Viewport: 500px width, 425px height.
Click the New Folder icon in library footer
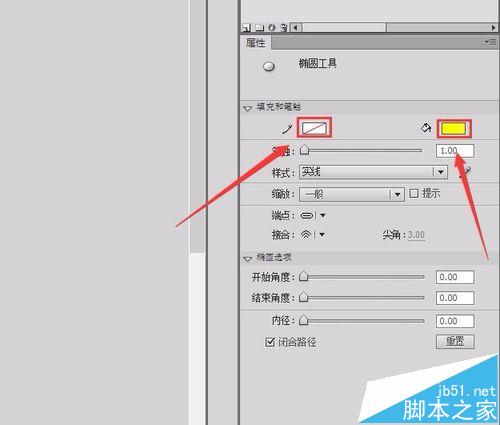tap(259, 28)
